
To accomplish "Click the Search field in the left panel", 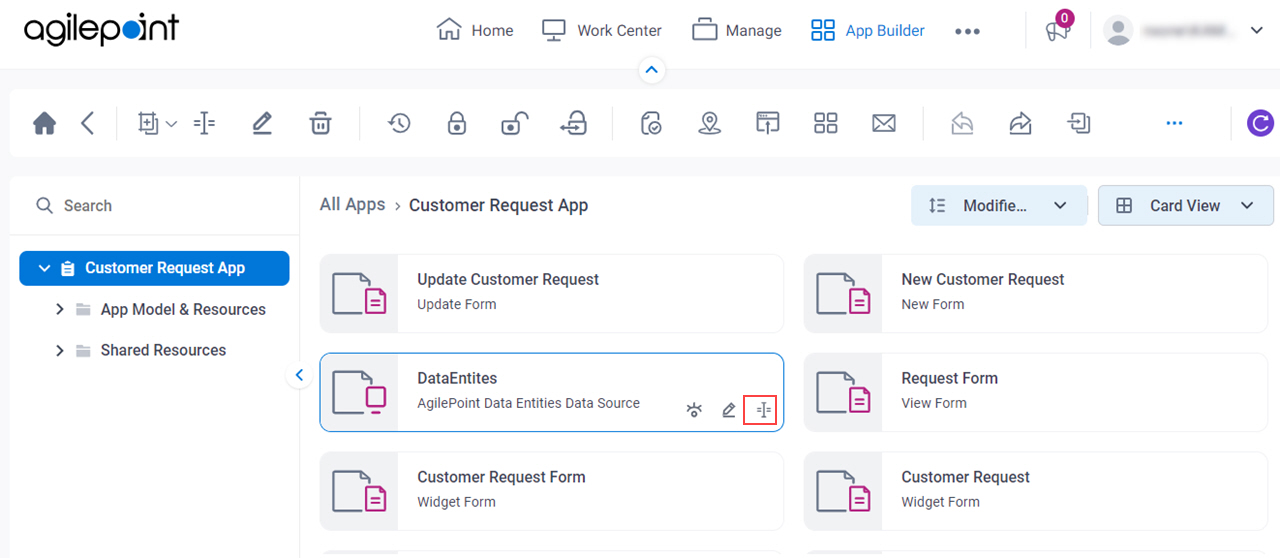I will [x=155, y=205].
